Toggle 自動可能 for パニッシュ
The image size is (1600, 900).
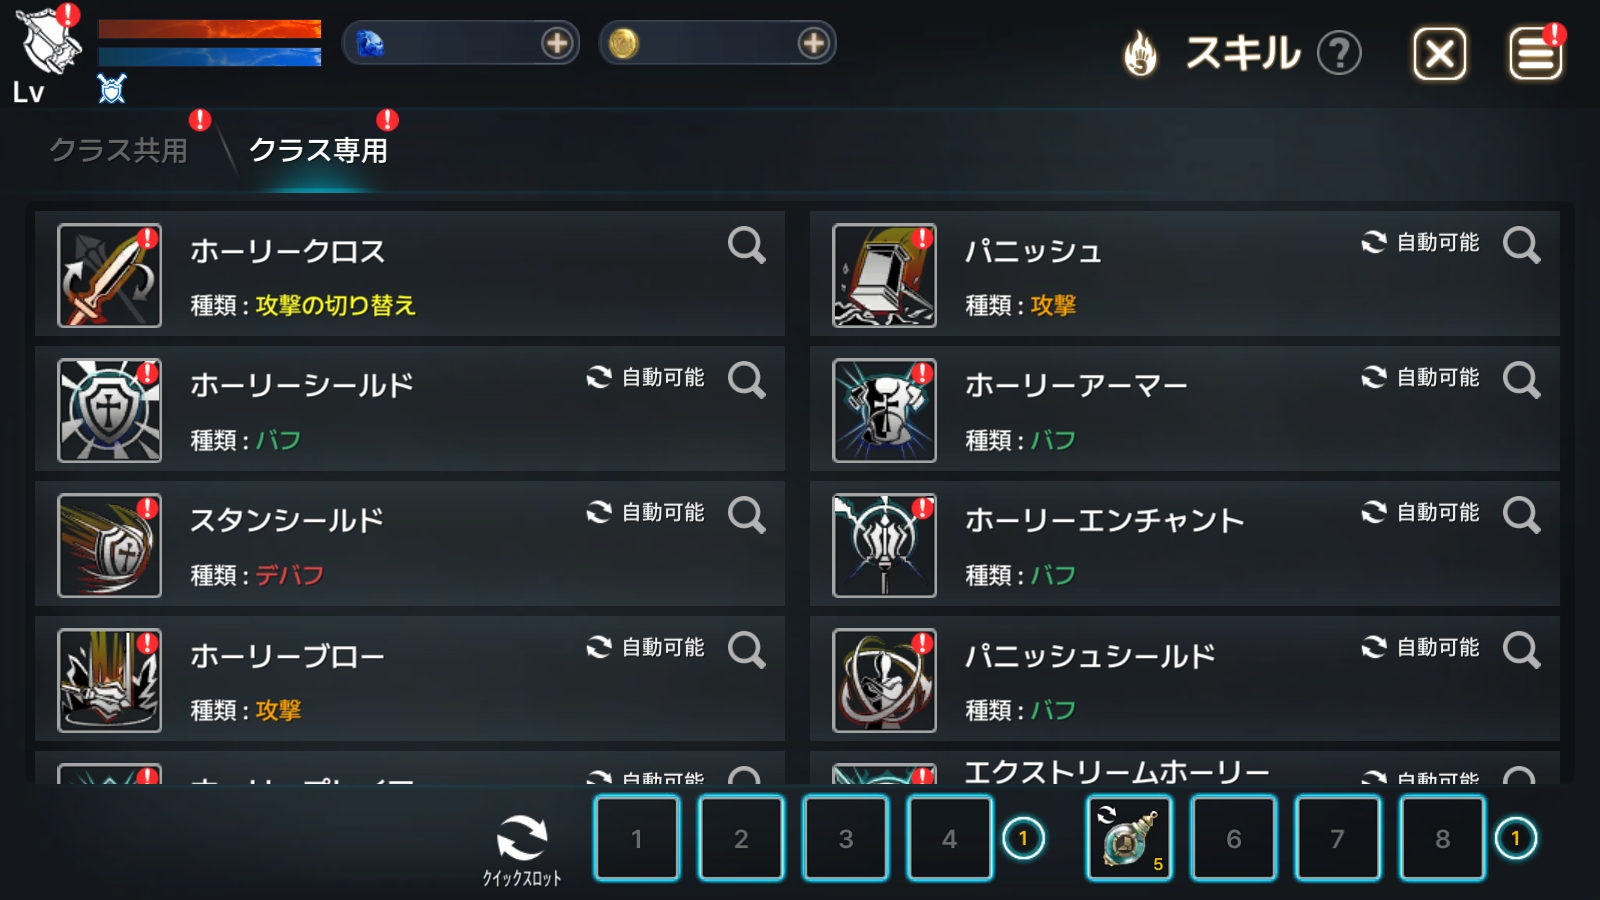(1420, 242)
